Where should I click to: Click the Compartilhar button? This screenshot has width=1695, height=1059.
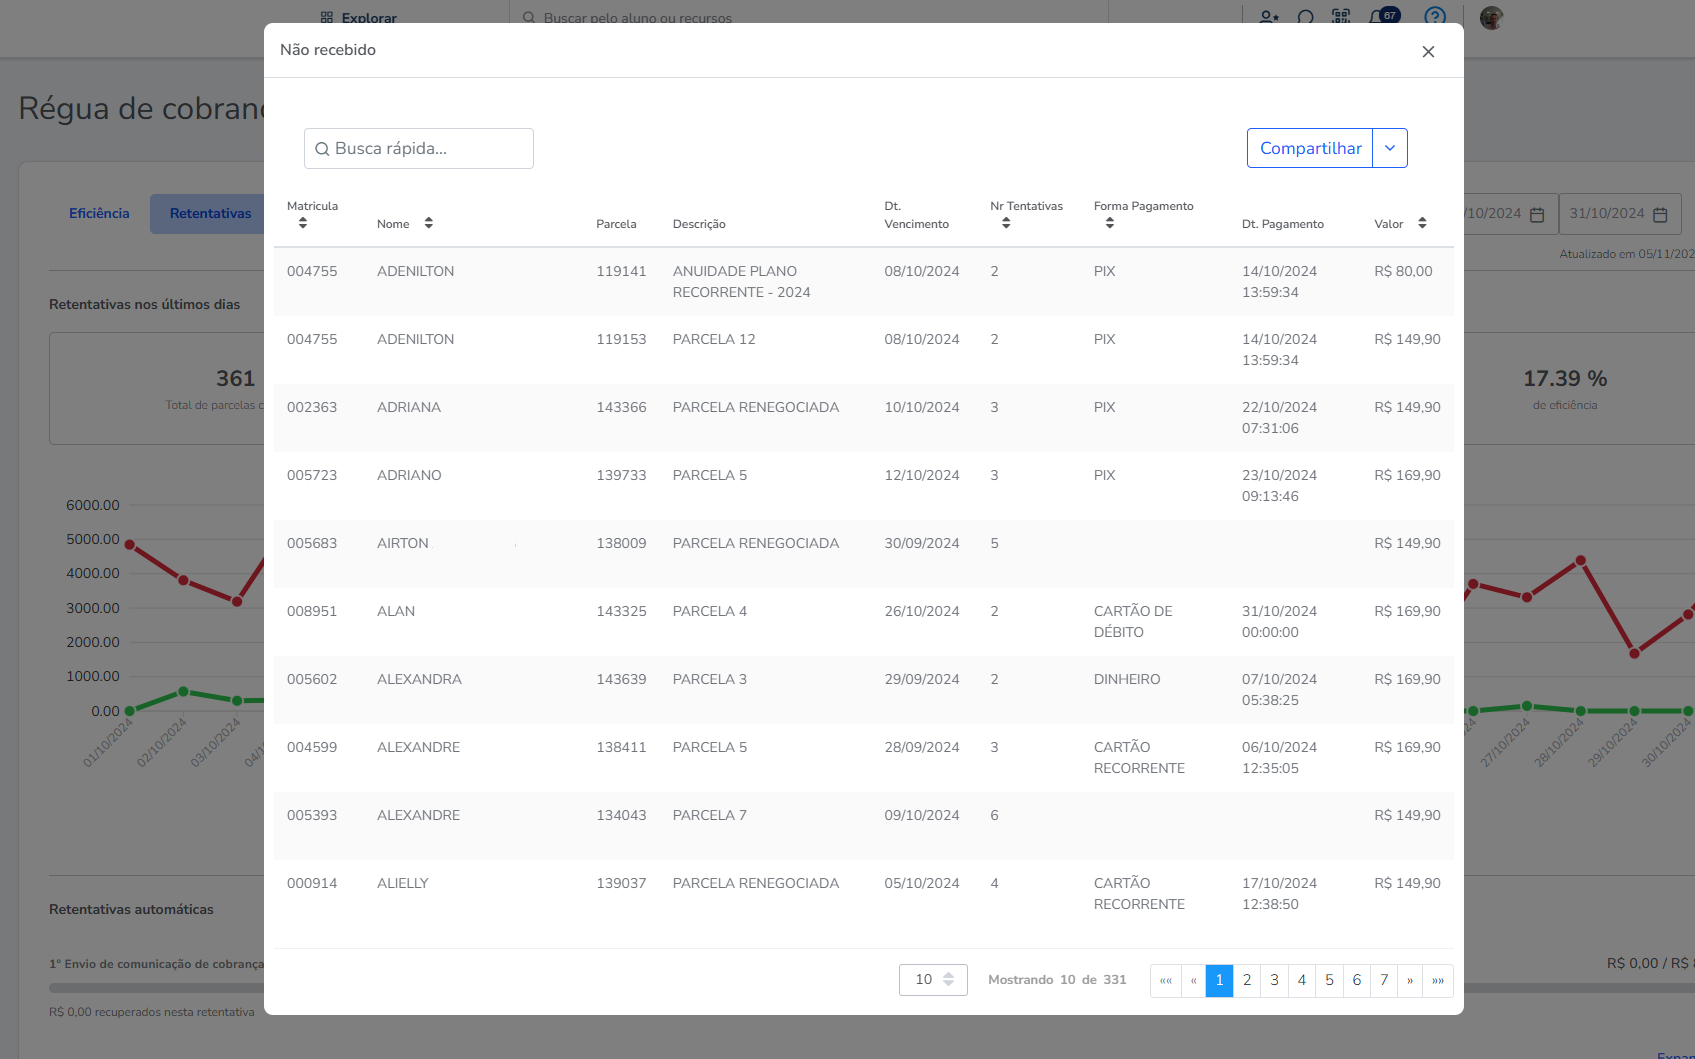coord(1310,148)
